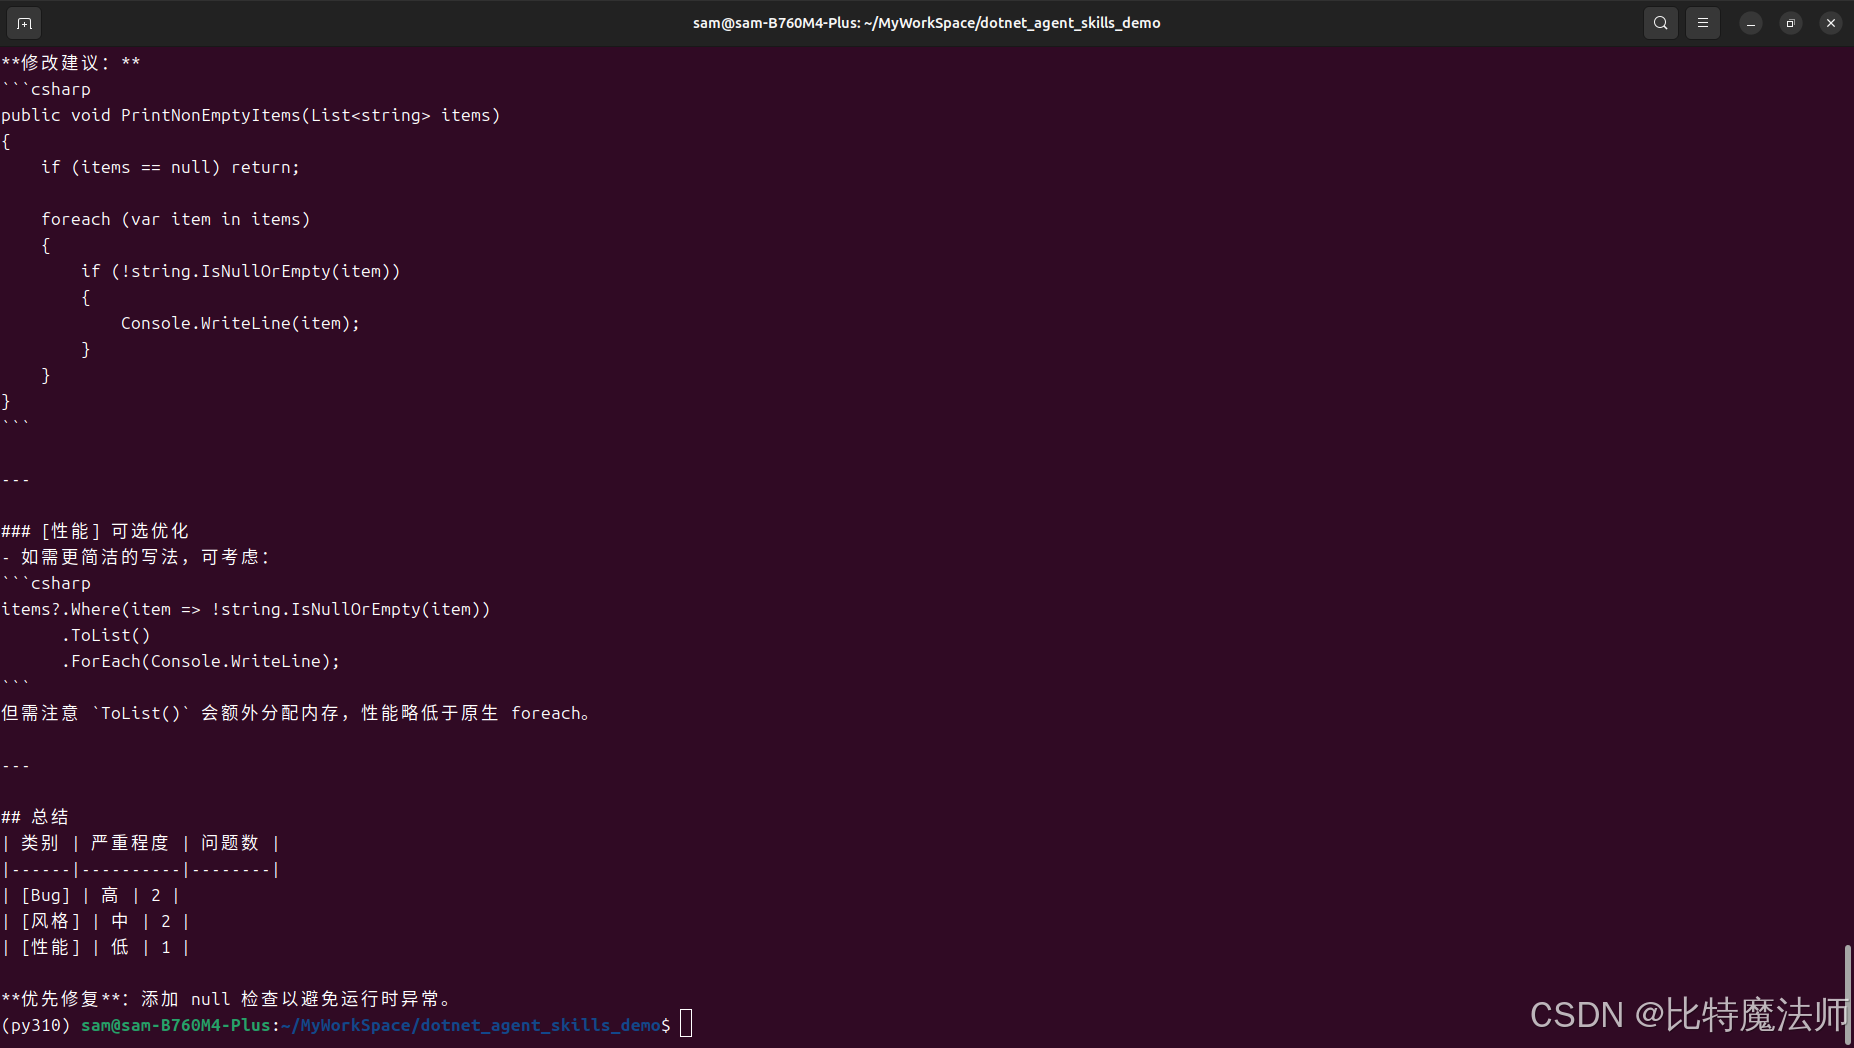This screenshot has width=1854, height=1048.
Task: Open the terminal search tool
Action: coord(1660,23)
